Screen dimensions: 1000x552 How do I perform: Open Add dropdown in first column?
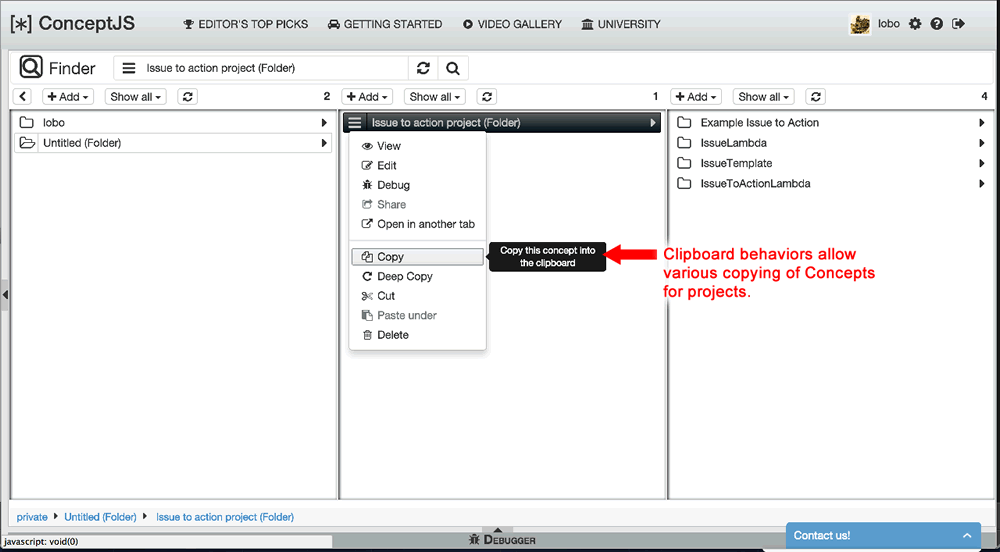pos(68,97)
